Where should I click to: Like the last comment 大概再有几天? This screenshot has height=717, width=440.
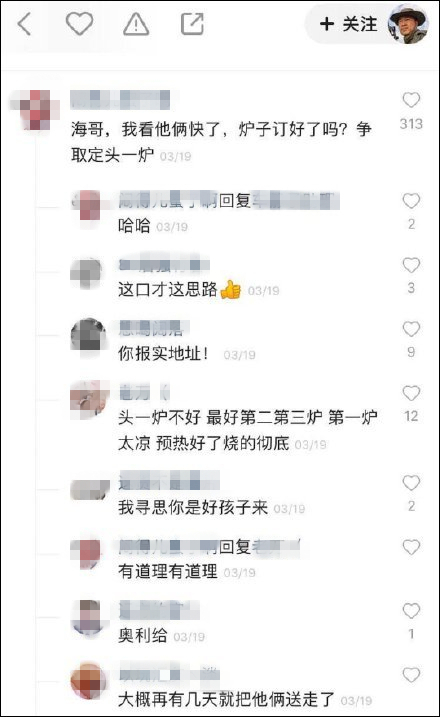point(411,674)
